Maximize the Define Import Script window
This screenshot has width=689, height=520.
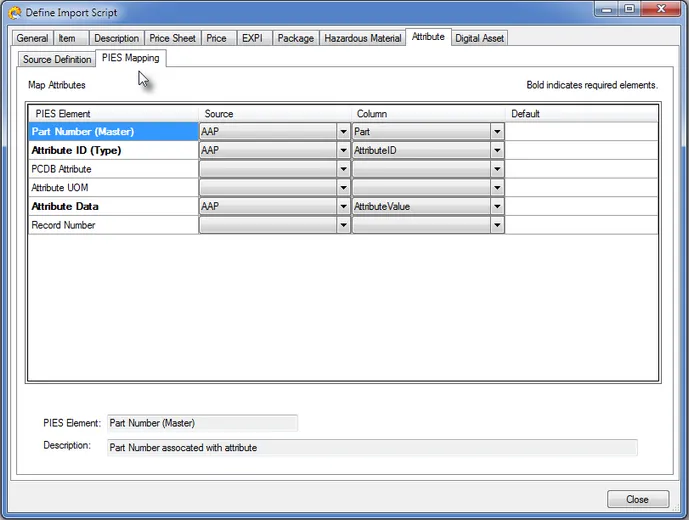[629, 10]
